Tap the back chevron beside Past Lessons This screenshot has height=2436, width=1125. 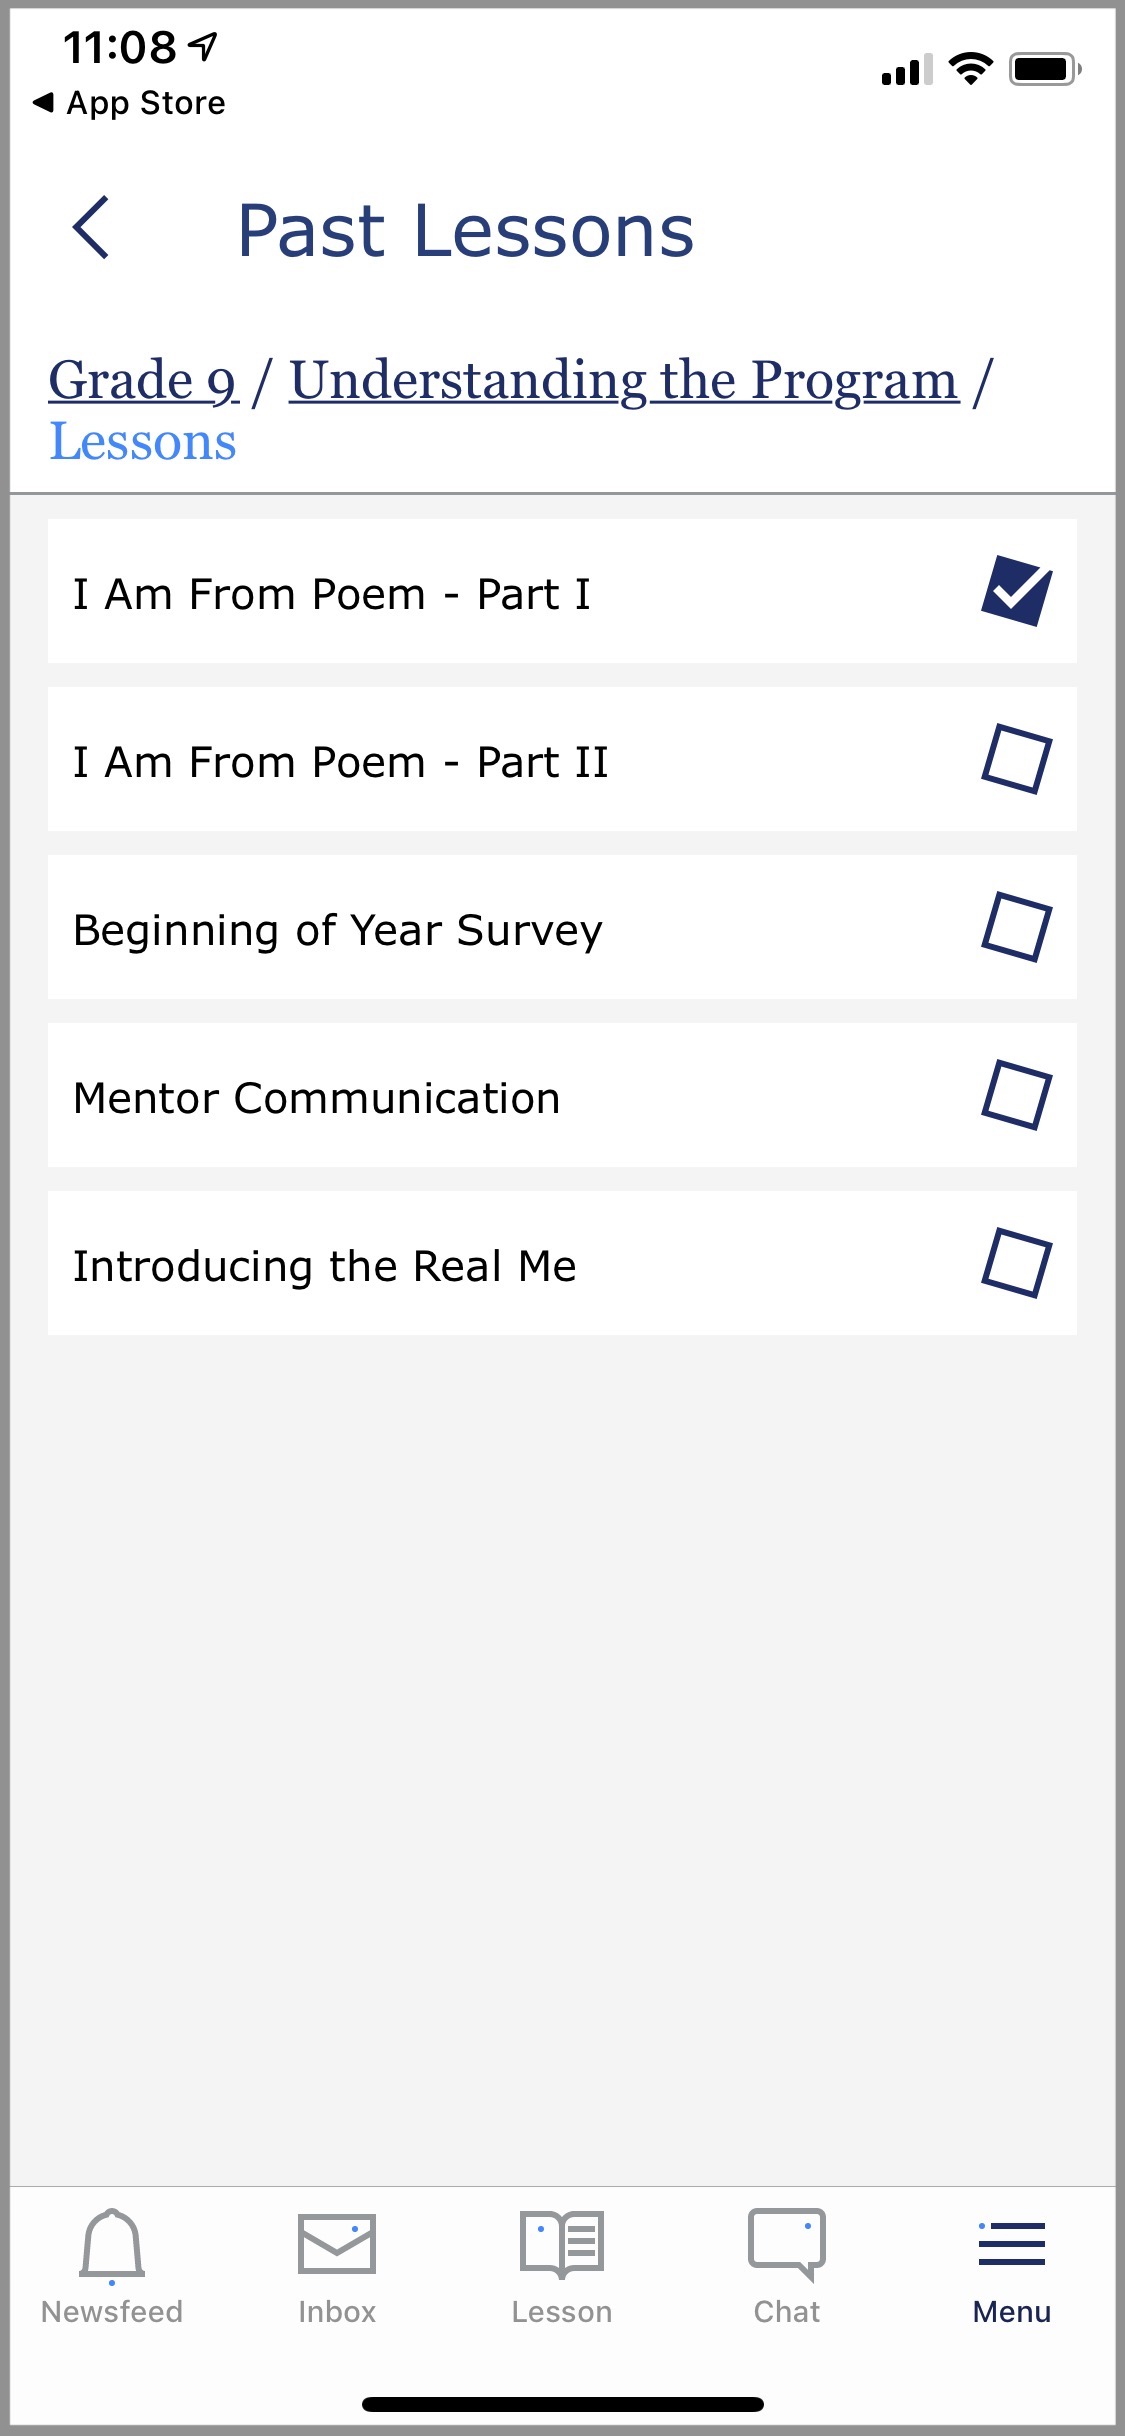[x=91, y=228]
